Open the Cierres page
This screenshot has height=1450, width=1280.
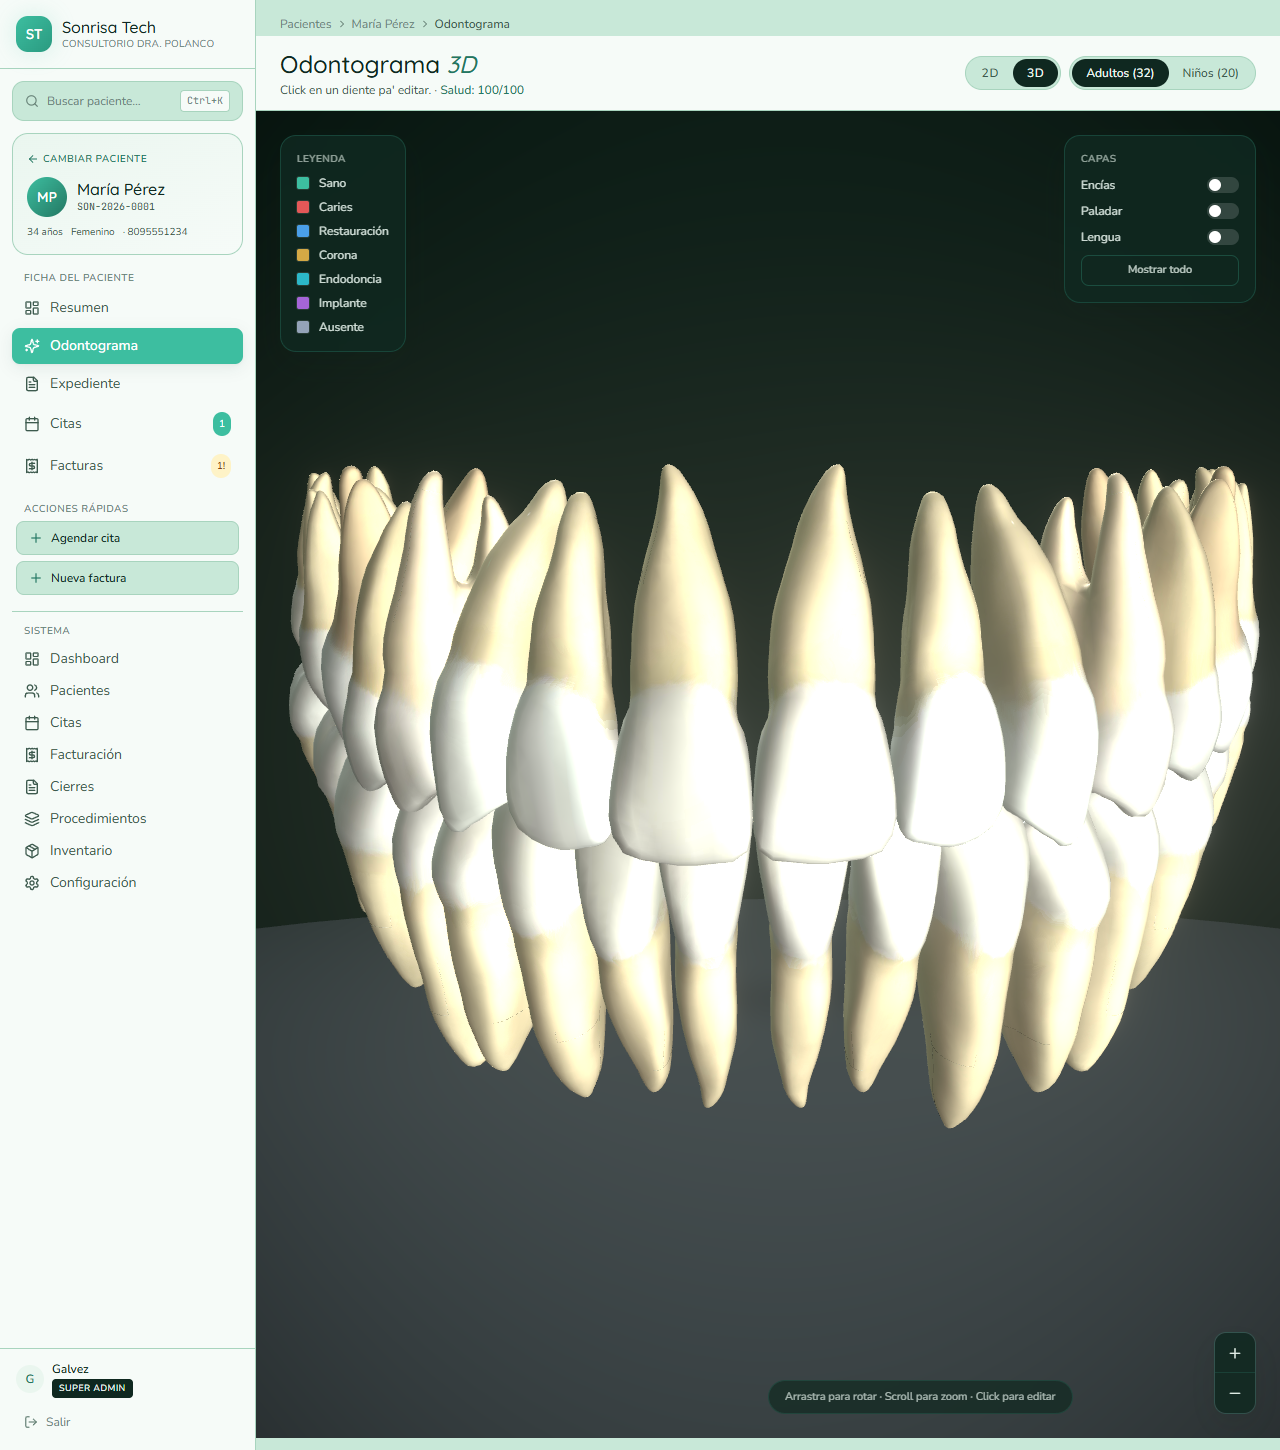(127, 787)
